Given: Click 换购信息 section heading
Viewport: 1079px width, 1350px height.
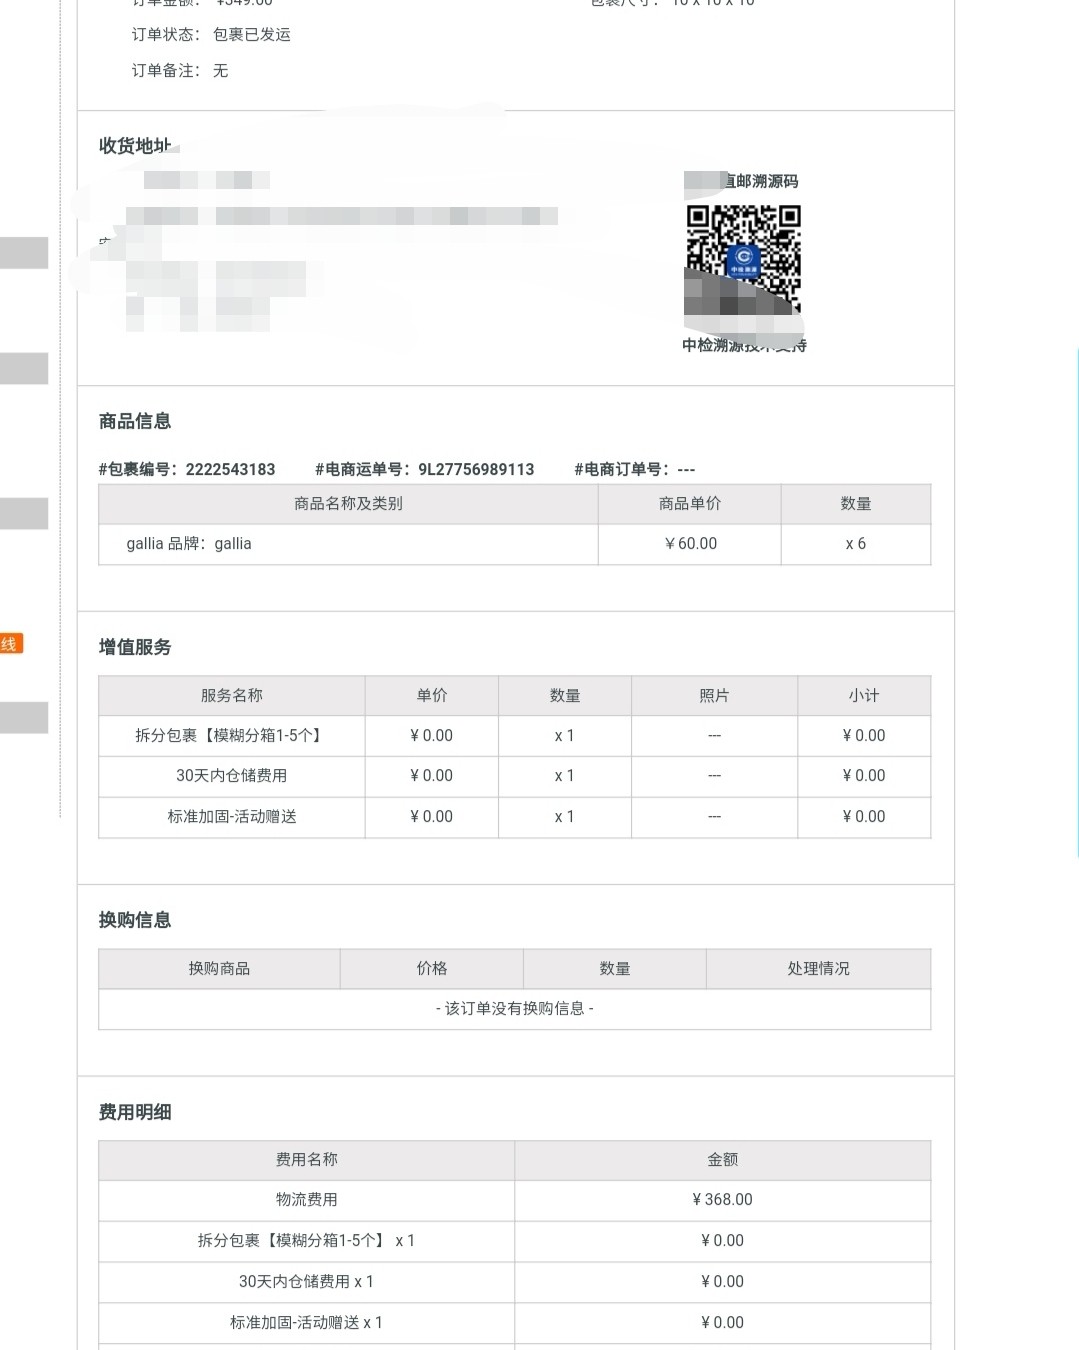Looking at the screenshot, I should pos(135,921).
